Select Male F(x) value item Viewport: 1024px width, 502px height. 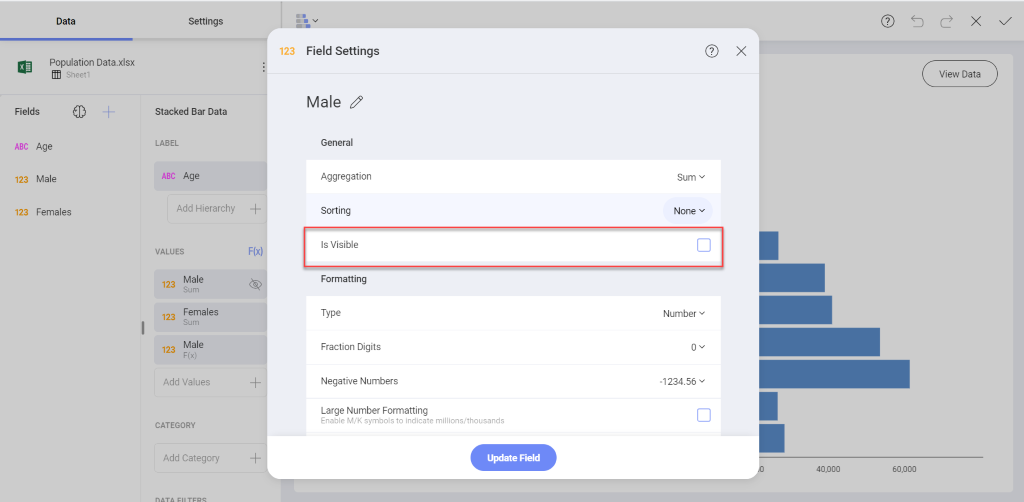pyautogui.click(x=210, y=349)
